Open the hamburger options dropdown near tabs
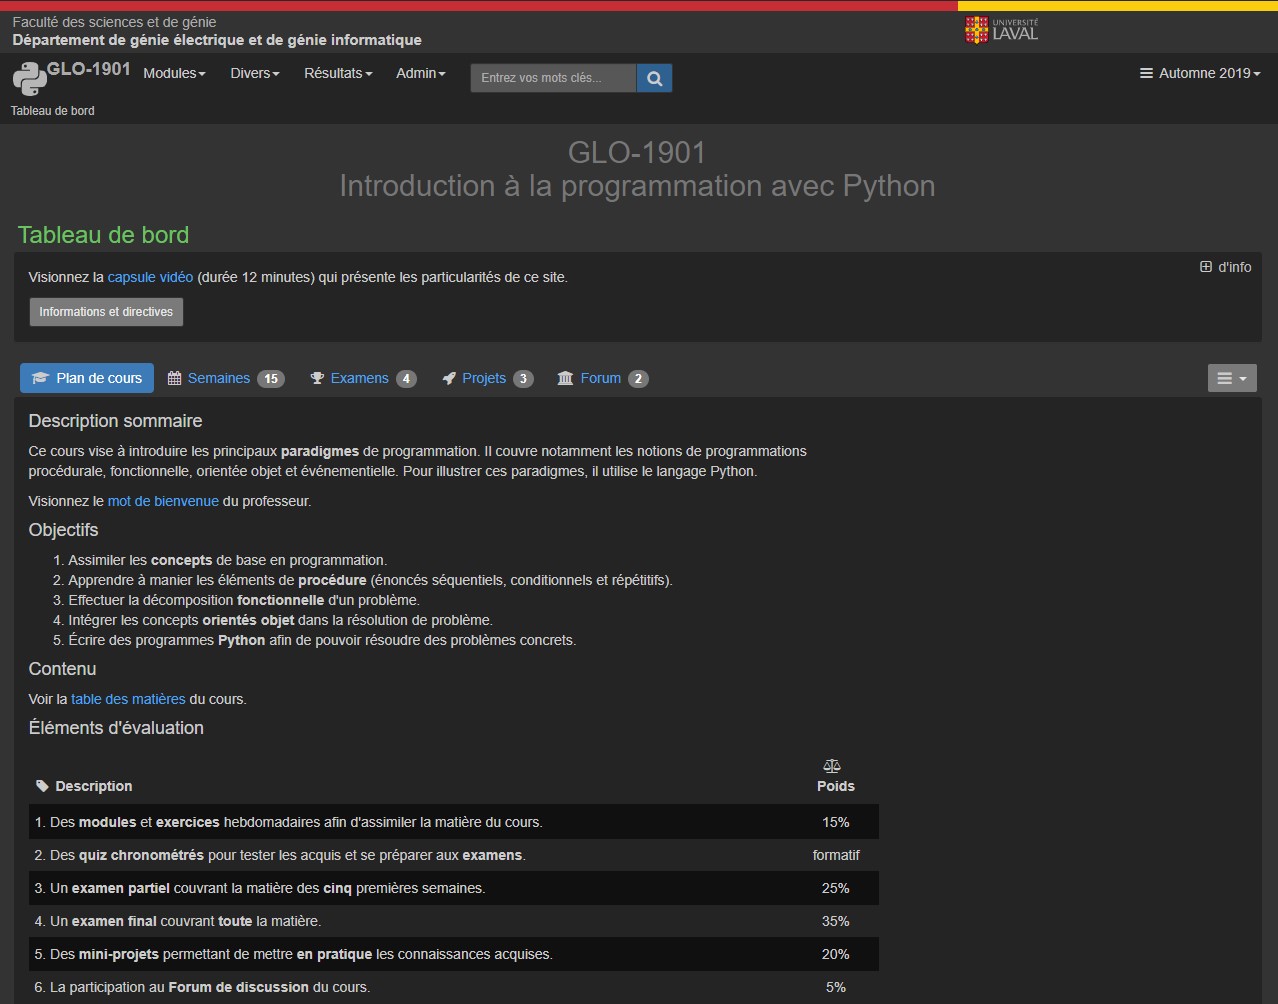The height and width of the screenshot is (1004, 1278). click(x=1232, y=378)
